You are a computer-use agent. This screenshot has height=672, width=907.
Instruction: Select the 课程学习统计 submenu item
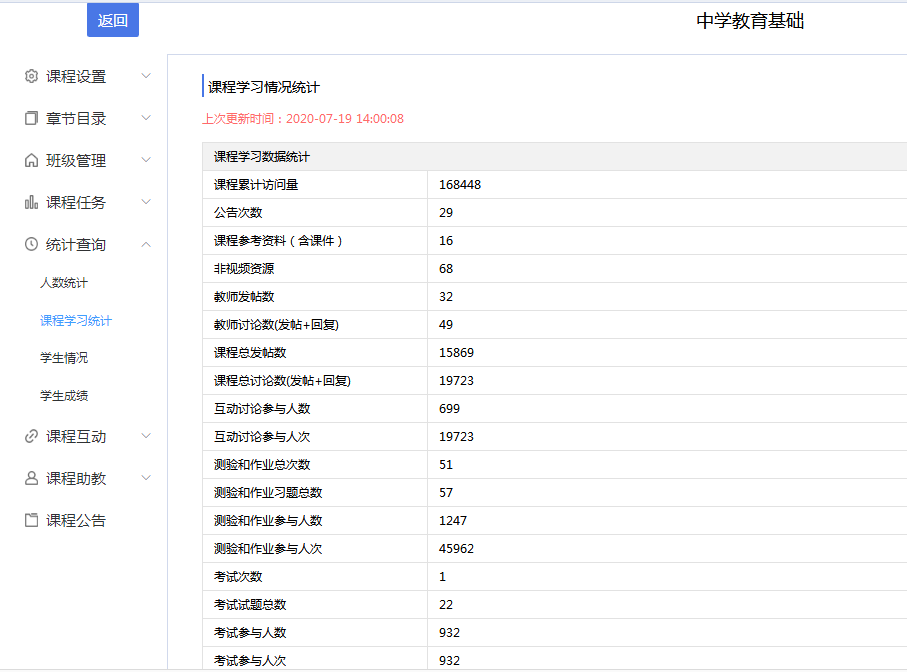click(76, 321)
